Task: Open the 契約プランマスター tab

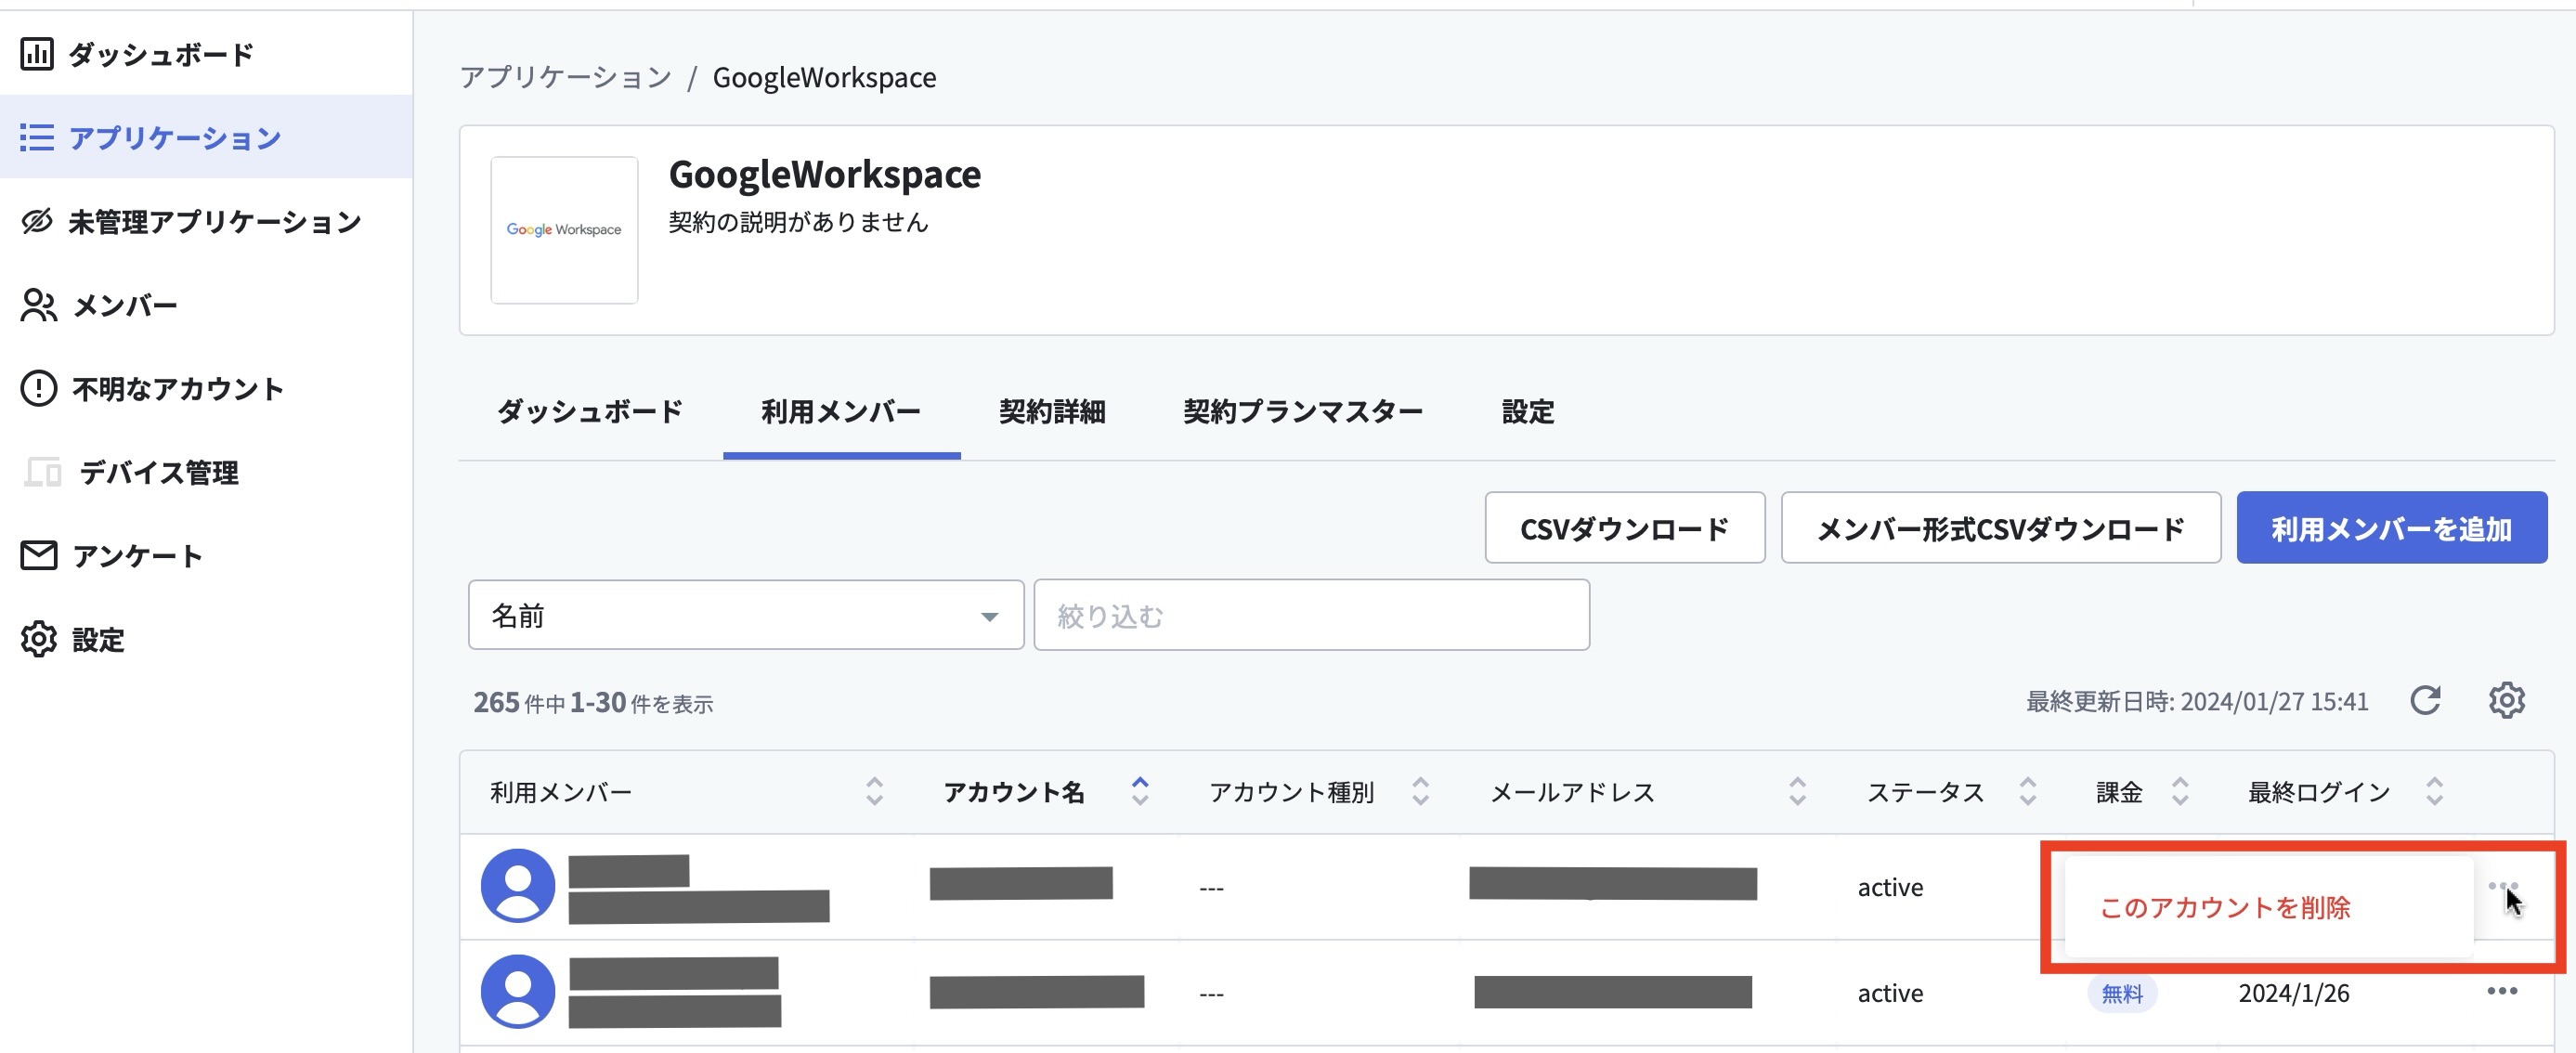Action: 1303,412
